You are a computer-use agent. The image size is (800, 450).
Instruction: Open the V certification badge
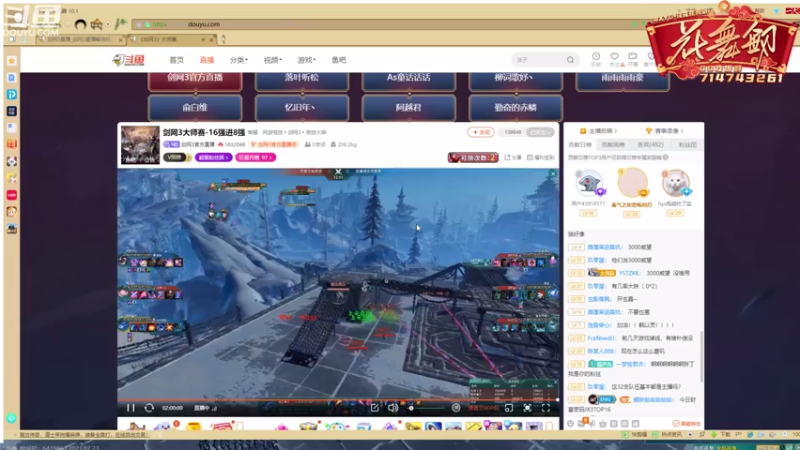point(176,157)
